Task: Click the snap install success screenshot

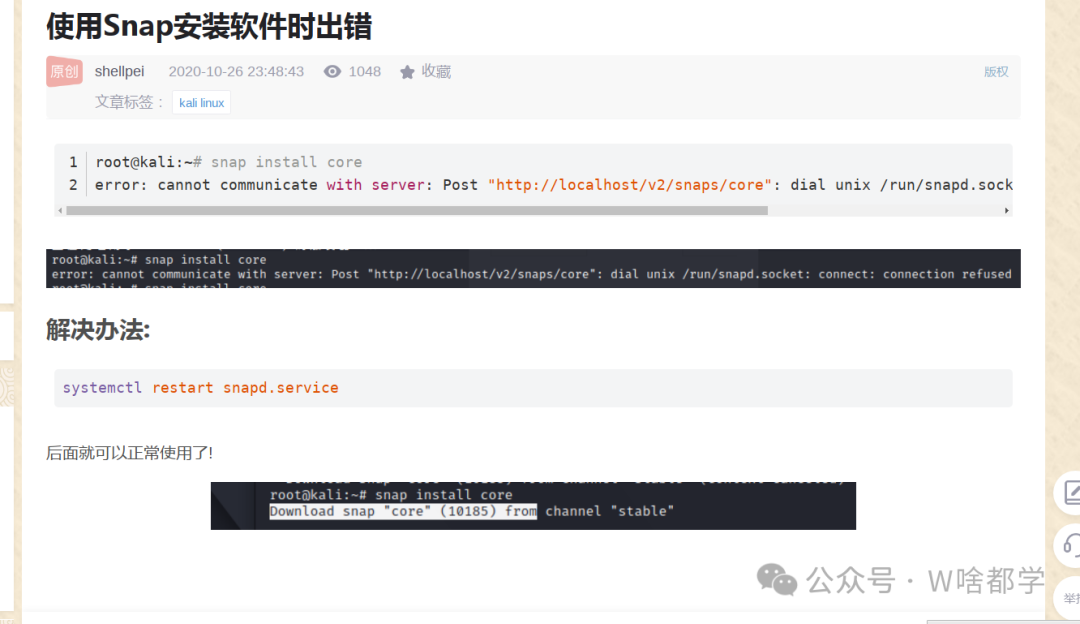Action: tap(533, 506)
